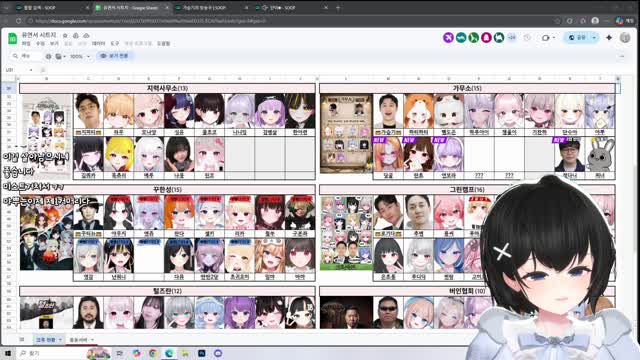Click the 보기 전용 view-only button
640x360 pixels.
(x=115, y=56)
